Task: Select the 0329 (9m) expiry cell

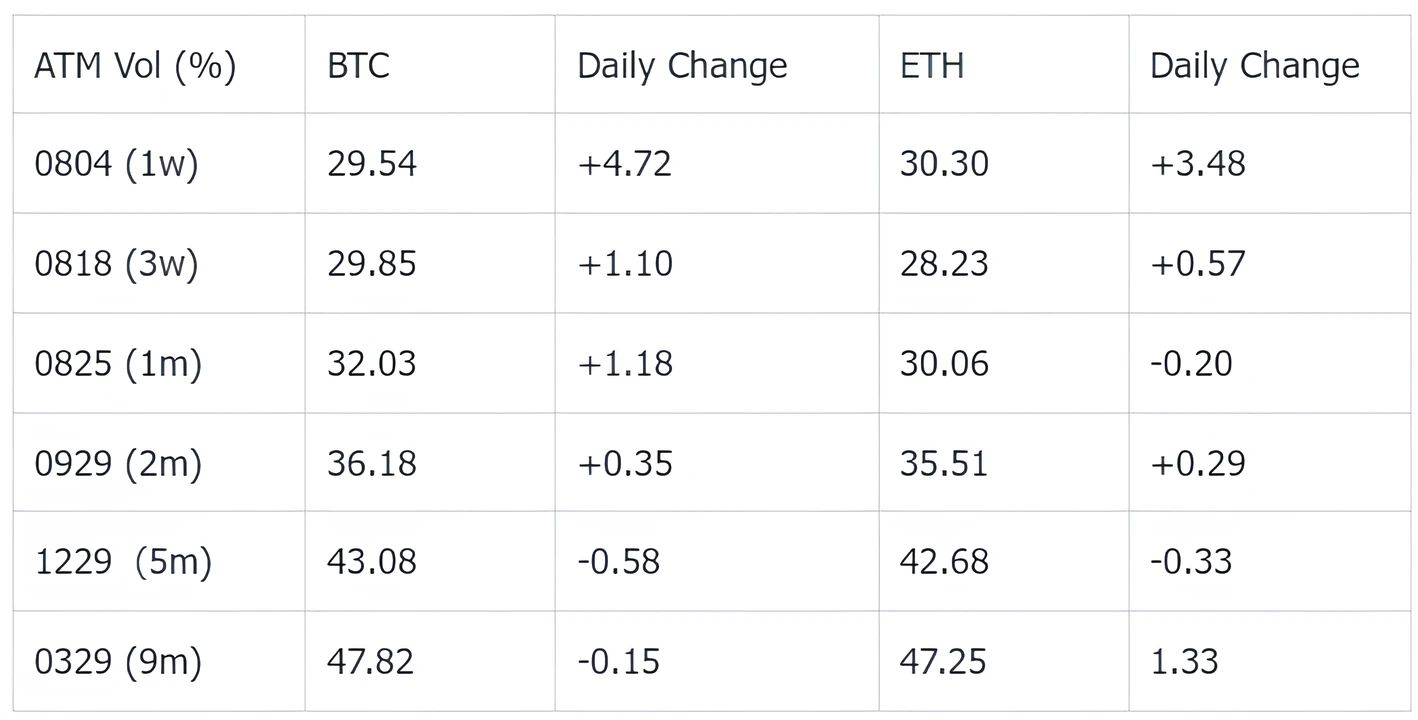Action: (x=118, y=662)
